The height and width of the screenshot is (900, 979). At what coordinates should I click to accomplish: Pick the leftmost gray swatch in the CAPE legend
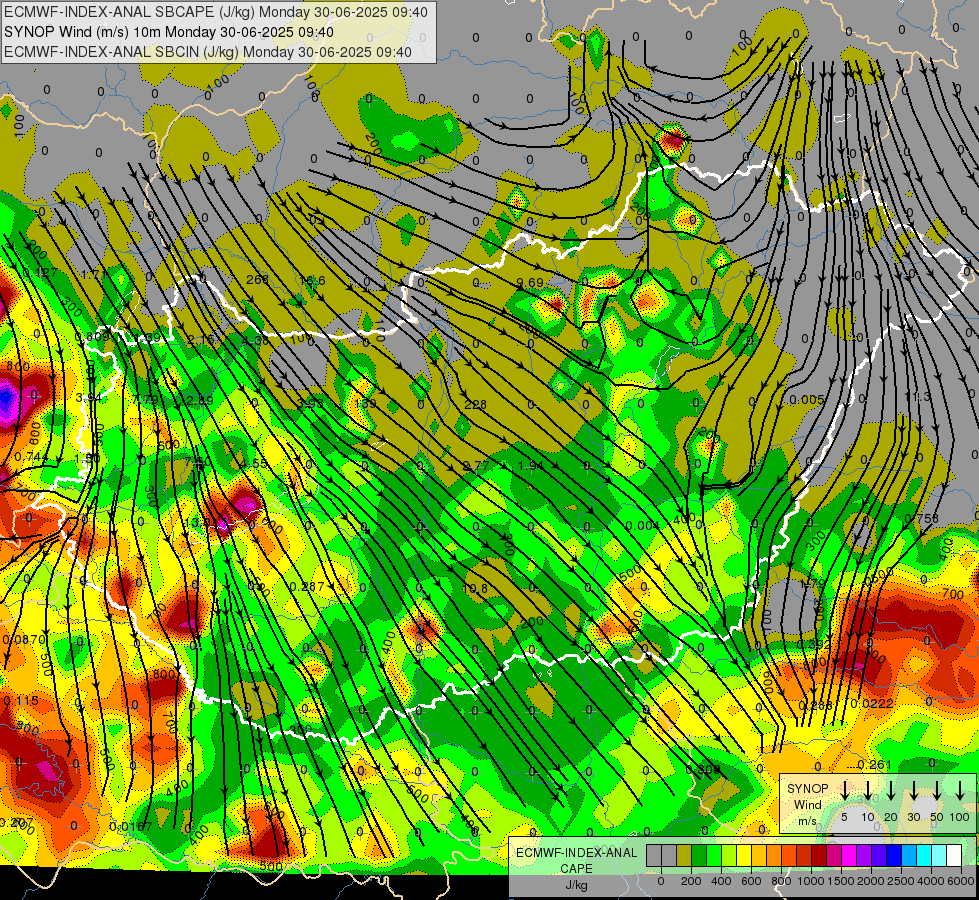654,855
